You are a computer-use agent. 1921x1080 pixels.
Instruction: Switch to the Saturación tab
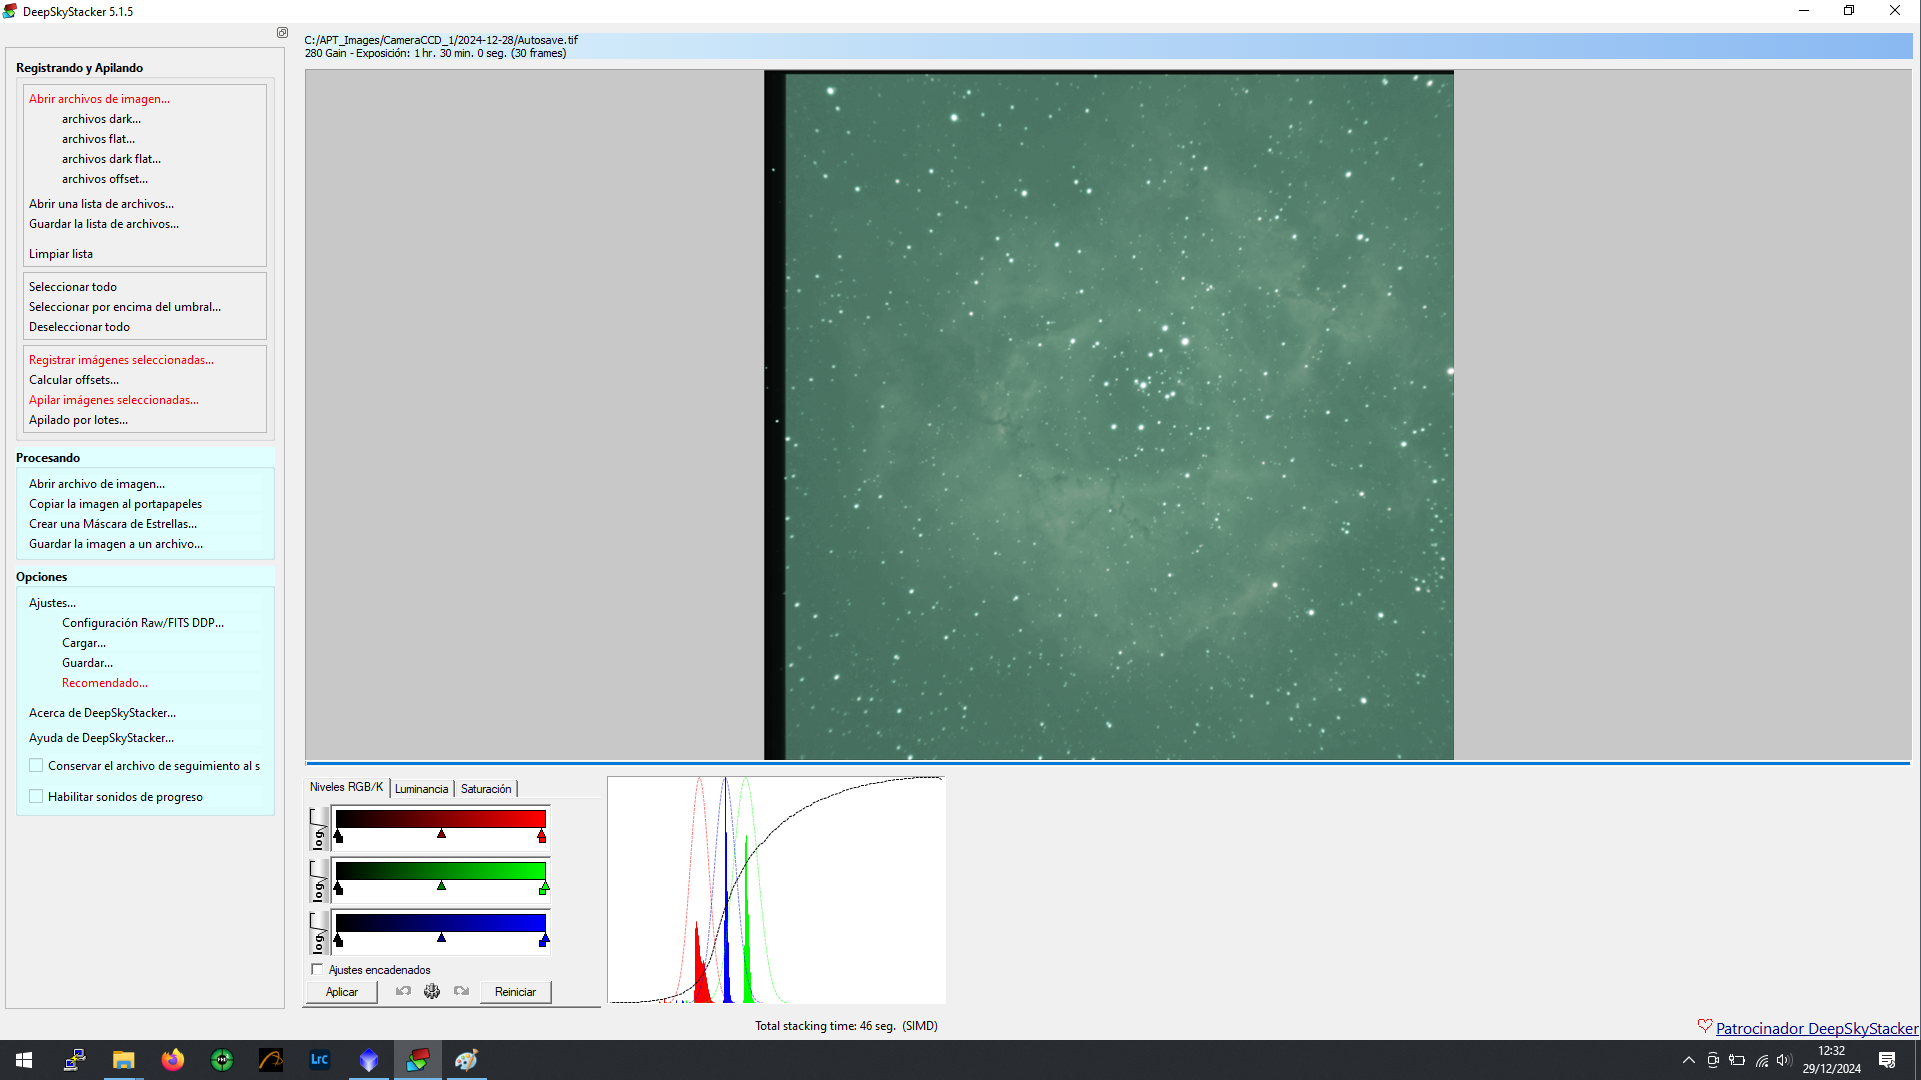pyautogui.click(x=486, y=789)
